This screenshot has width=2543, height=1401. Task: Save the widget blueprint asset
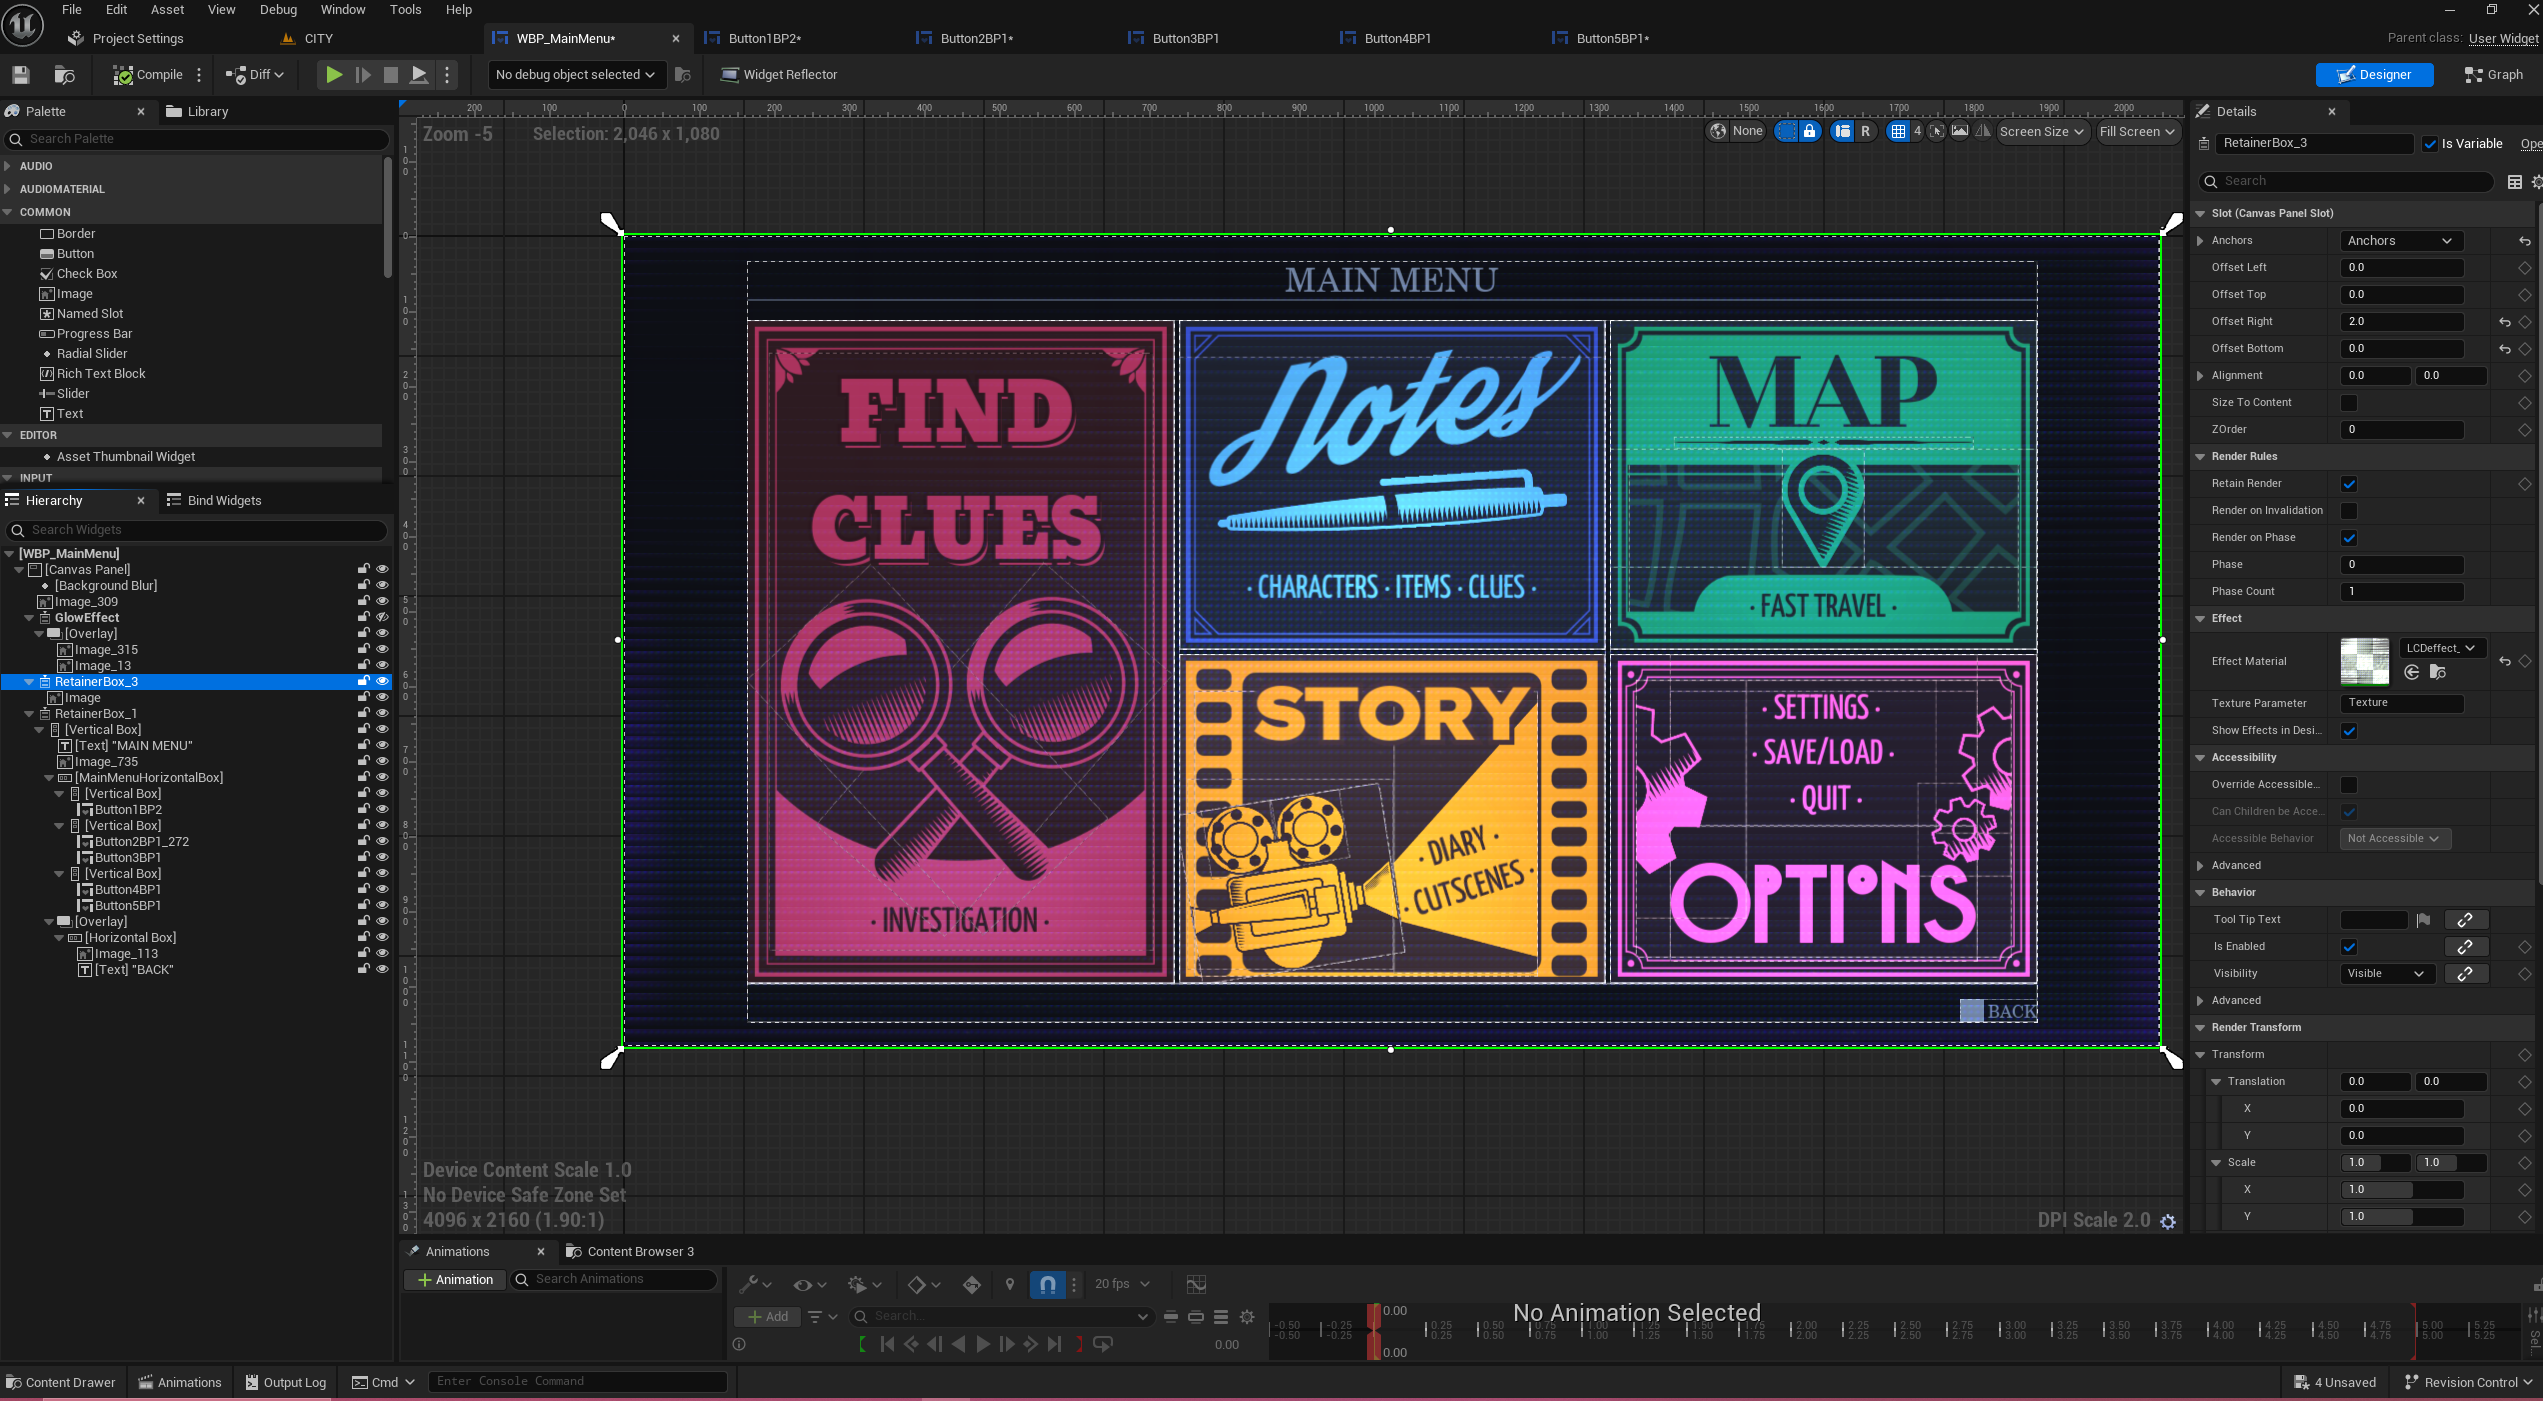(20, 75)
